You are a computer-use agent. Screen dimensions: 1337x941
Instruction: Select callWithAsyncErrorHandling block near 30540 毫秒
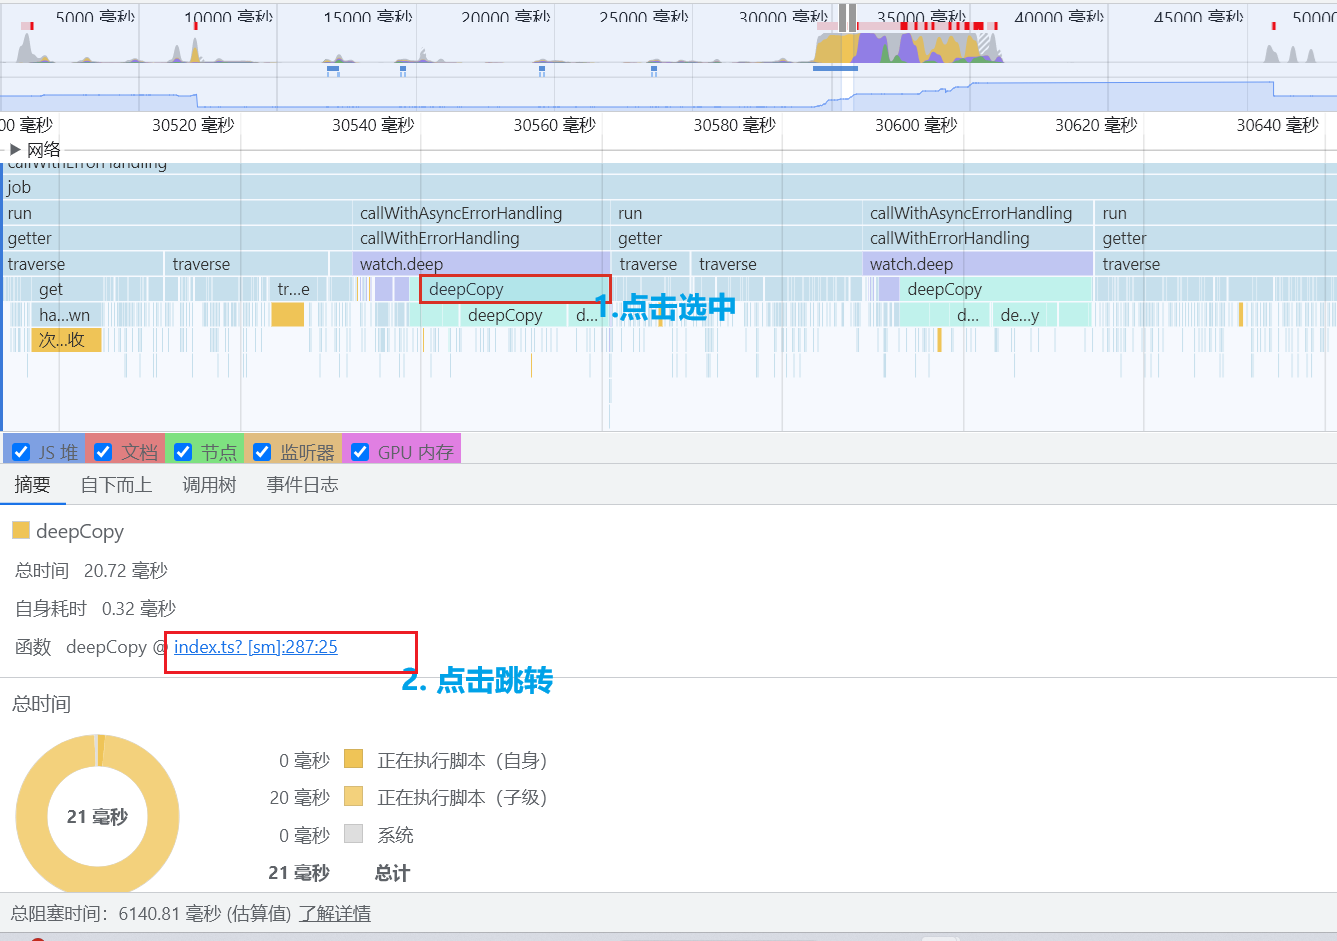pyautogui.click(x=480, y=213)
